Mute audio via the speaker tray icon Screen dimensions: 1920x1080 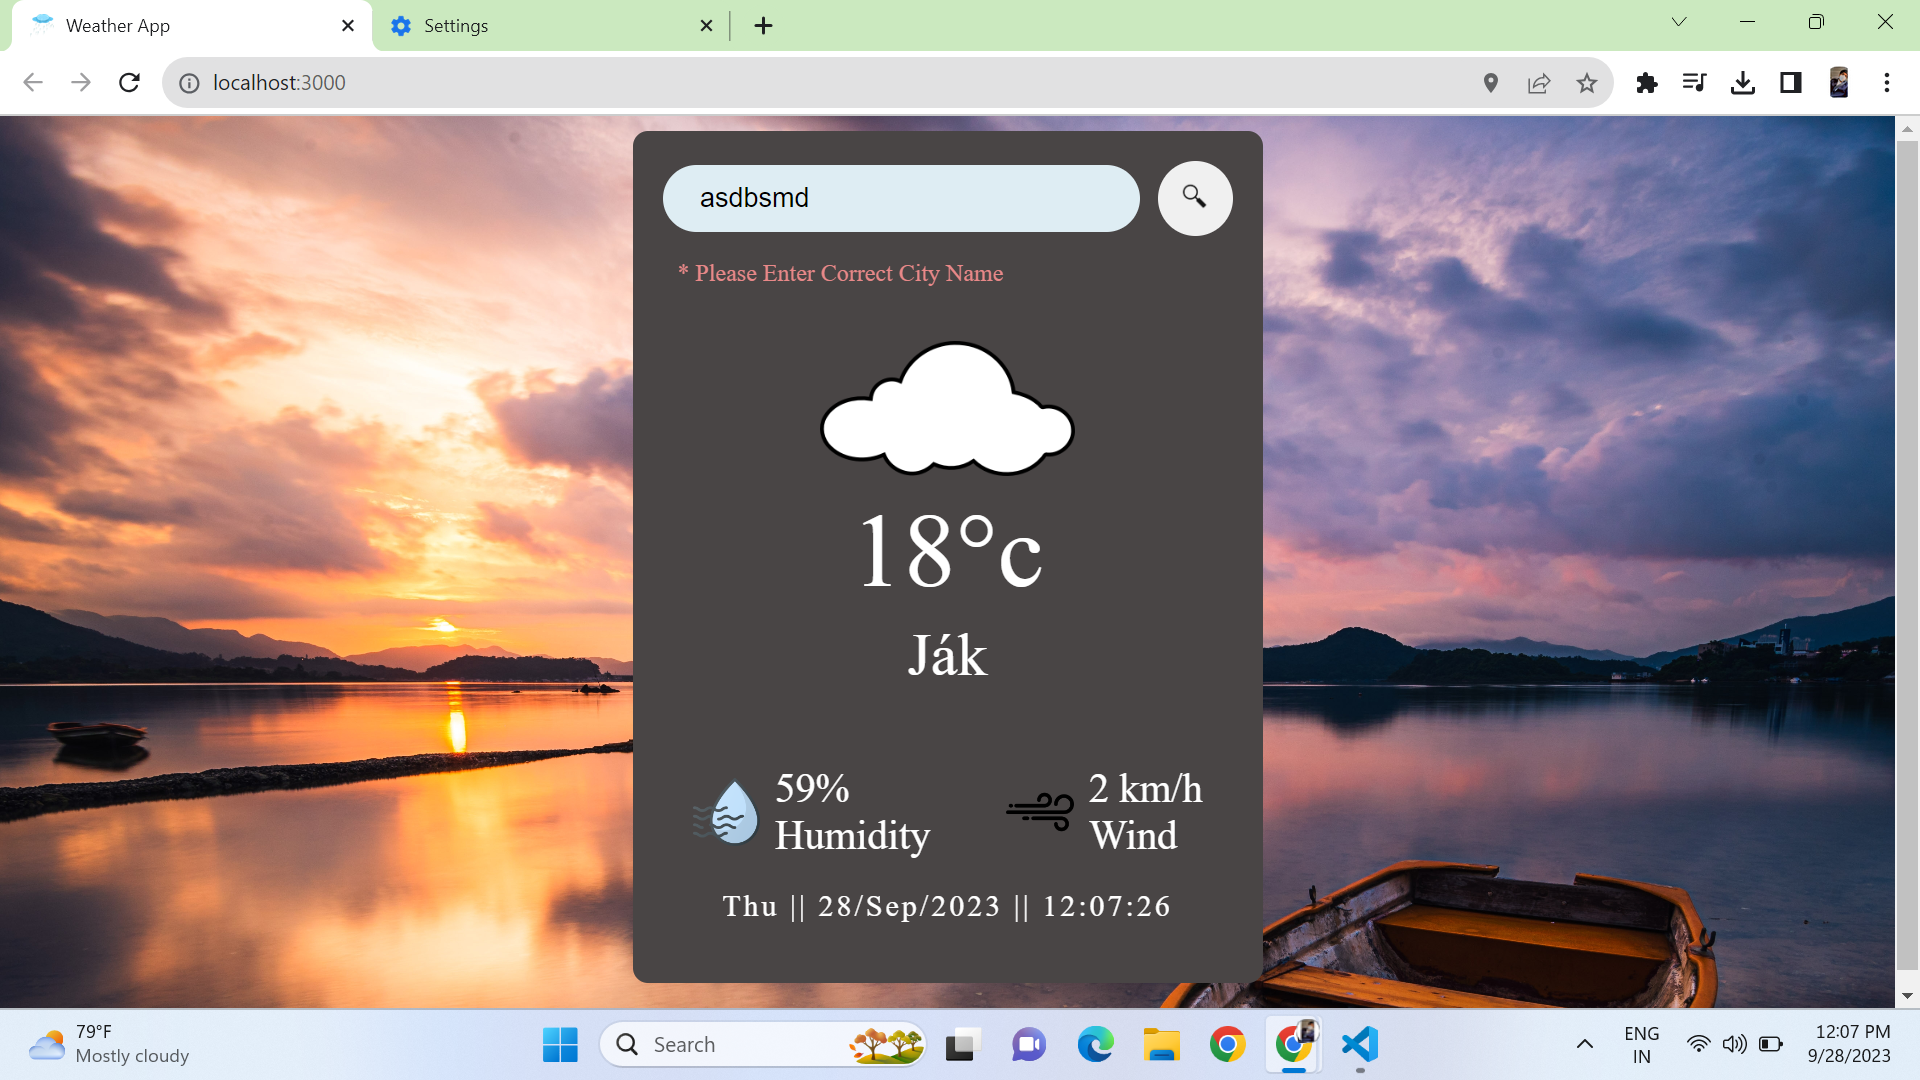point(1735,1044)
